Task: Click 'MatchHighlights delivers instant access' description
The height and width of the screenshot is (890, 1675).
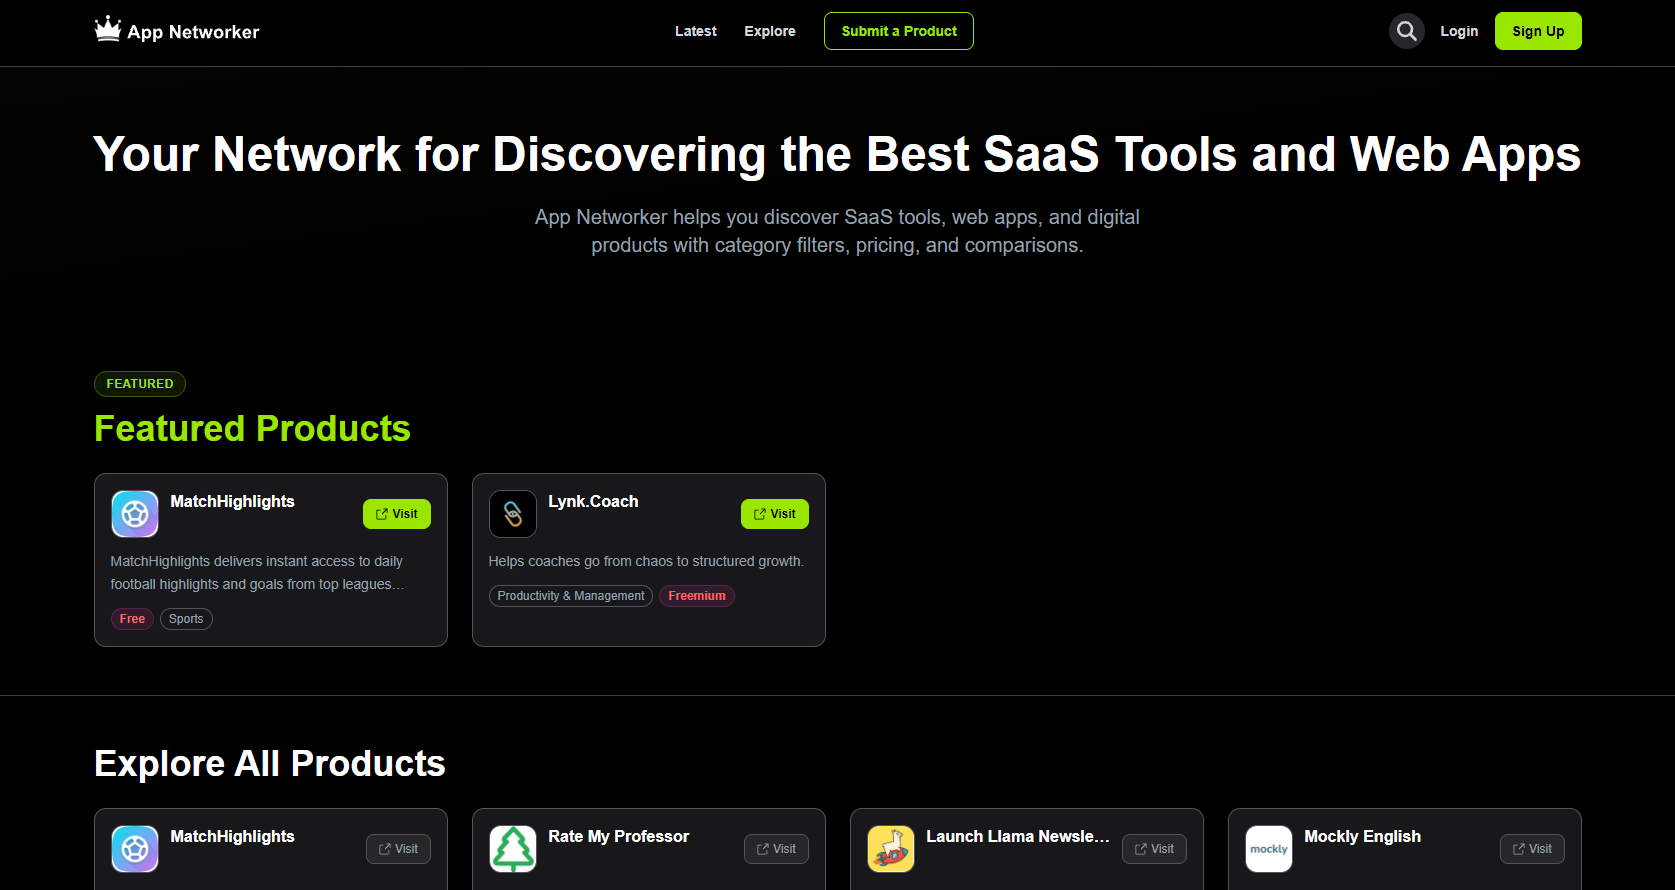Action: (258, 573)
